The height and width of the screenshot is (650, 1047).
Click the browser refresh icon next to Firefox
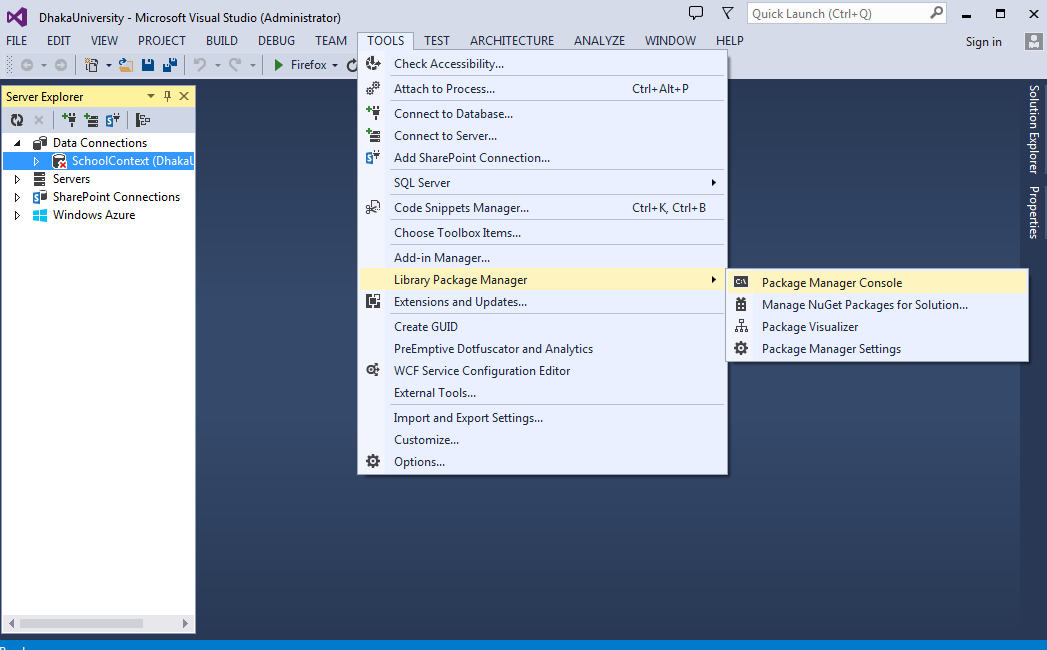(352, 65)
